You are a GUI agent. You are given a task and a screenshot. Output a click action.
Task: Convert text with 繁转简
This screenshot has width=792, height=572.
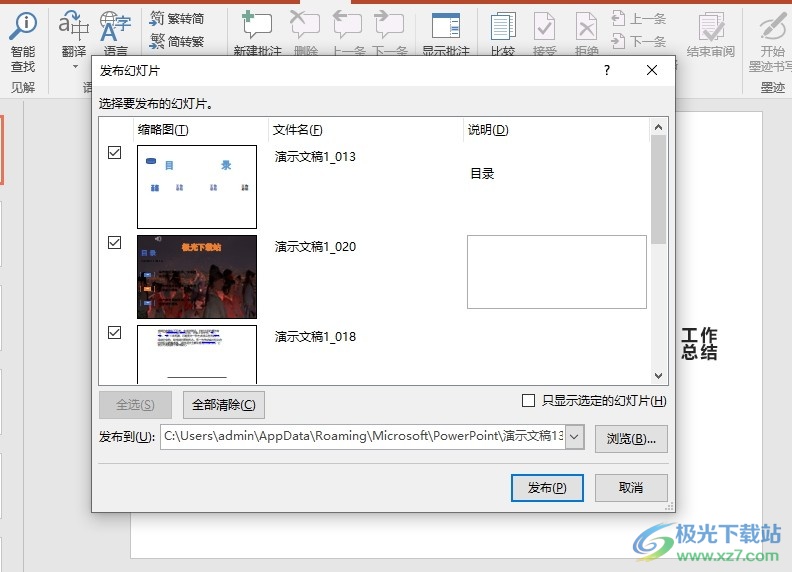177,19
